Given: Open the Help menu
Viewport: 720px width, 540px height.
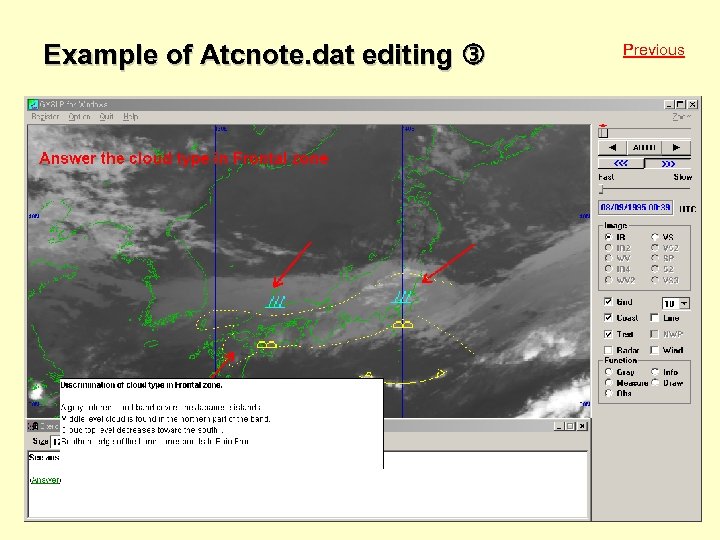Looking at the screenshot, I should pyautogui.click(x=130, y=117).
